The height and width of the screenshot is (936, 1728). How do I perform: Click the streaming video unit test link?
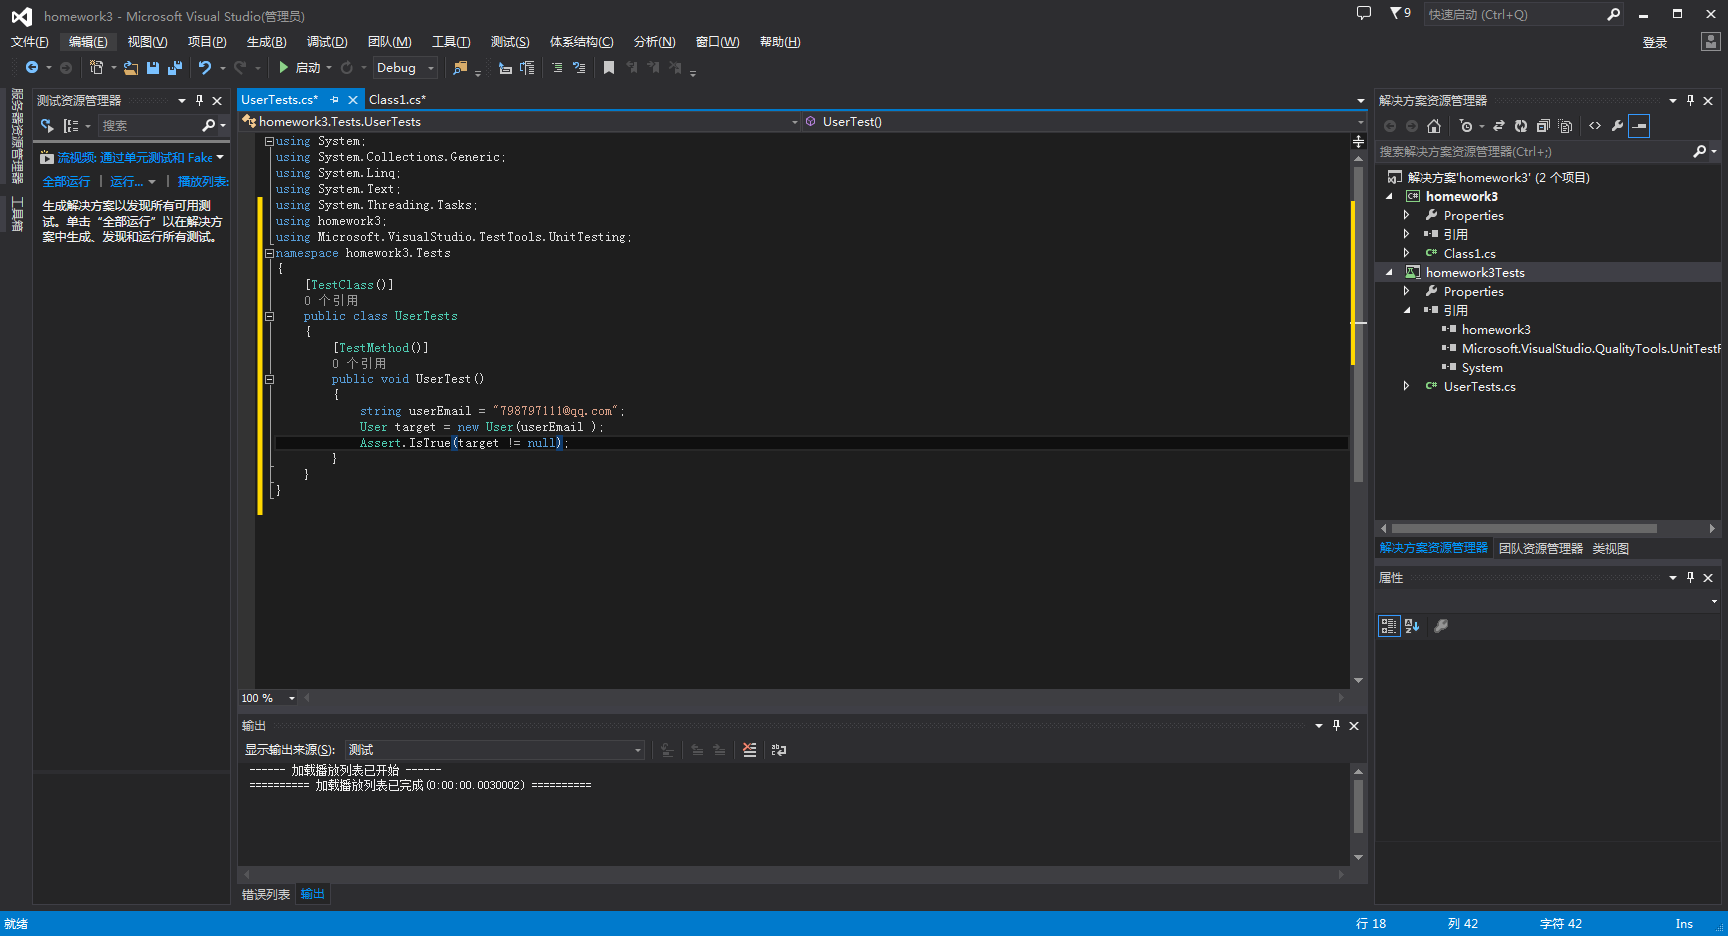point(135,158)
